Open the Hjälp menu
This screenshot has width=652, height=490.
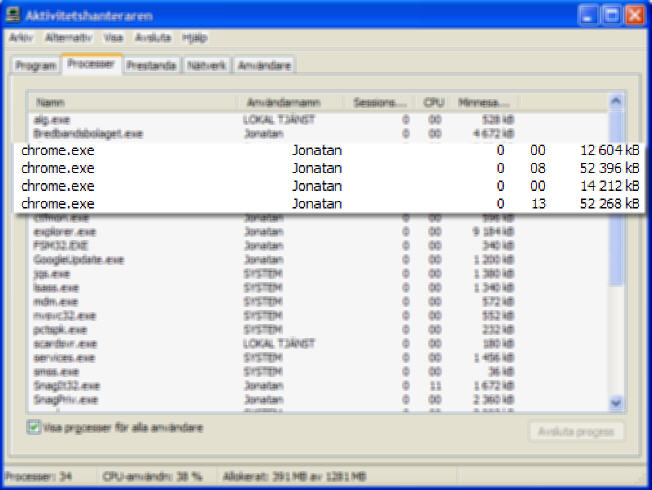(x=194, y=36)
